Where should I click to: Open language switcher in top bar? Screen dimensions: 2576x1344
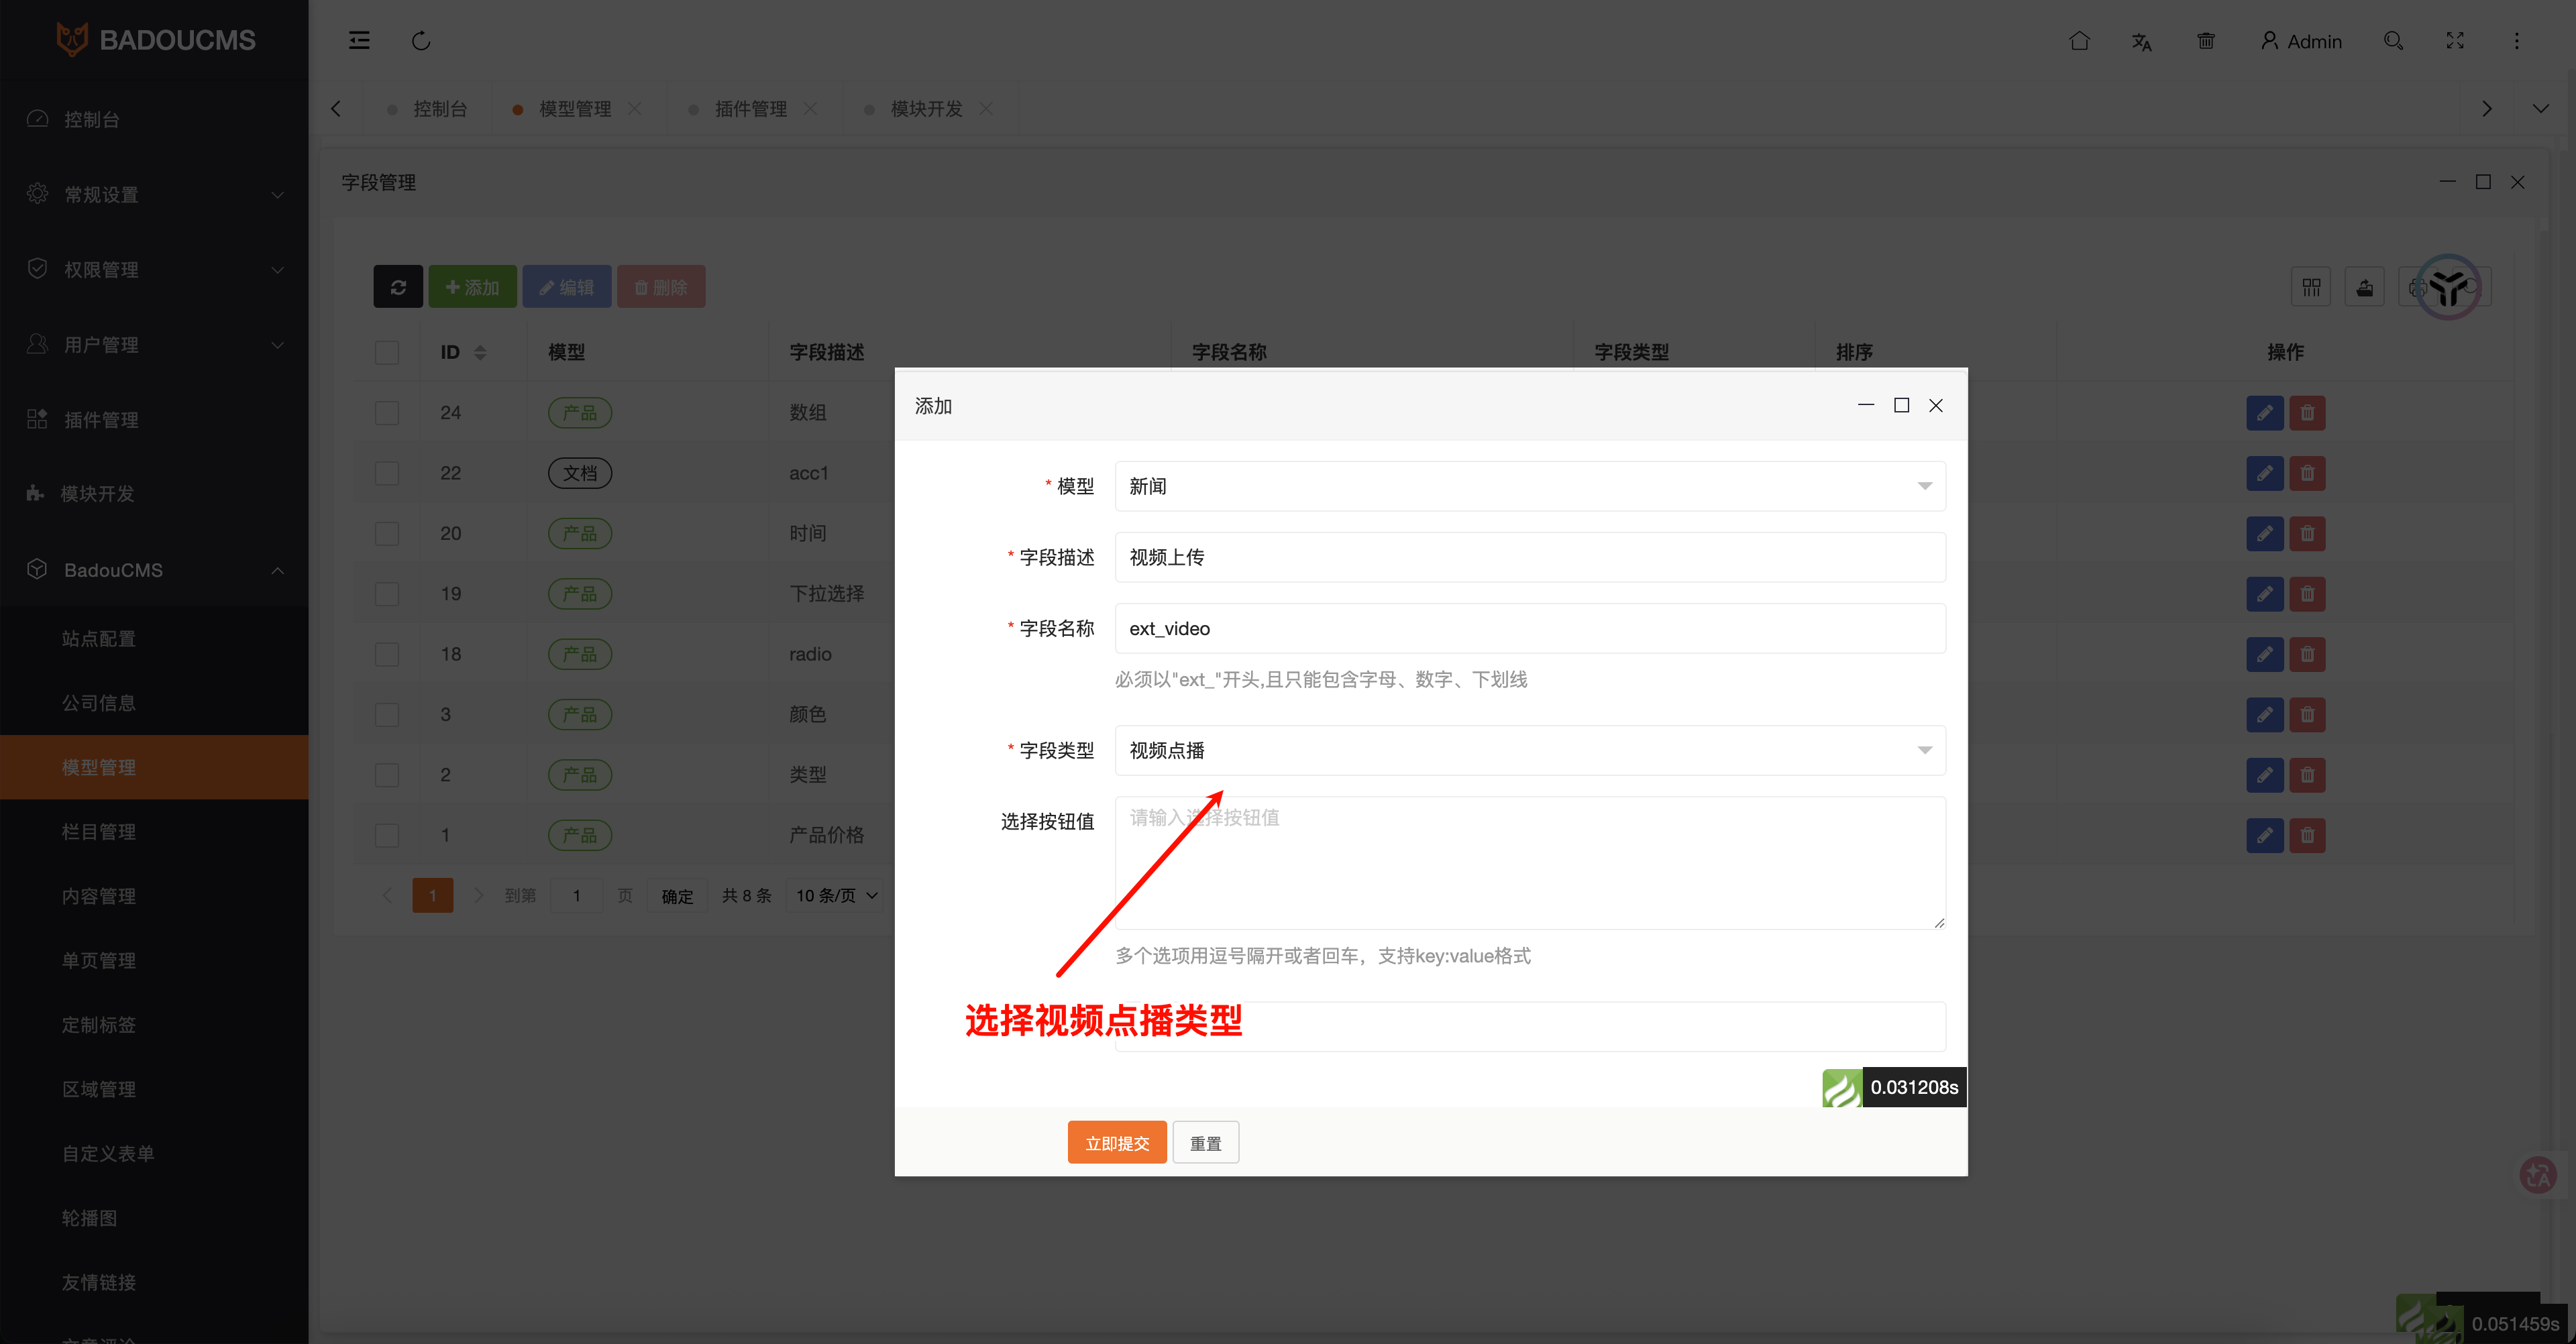[x=2142, y=41]
